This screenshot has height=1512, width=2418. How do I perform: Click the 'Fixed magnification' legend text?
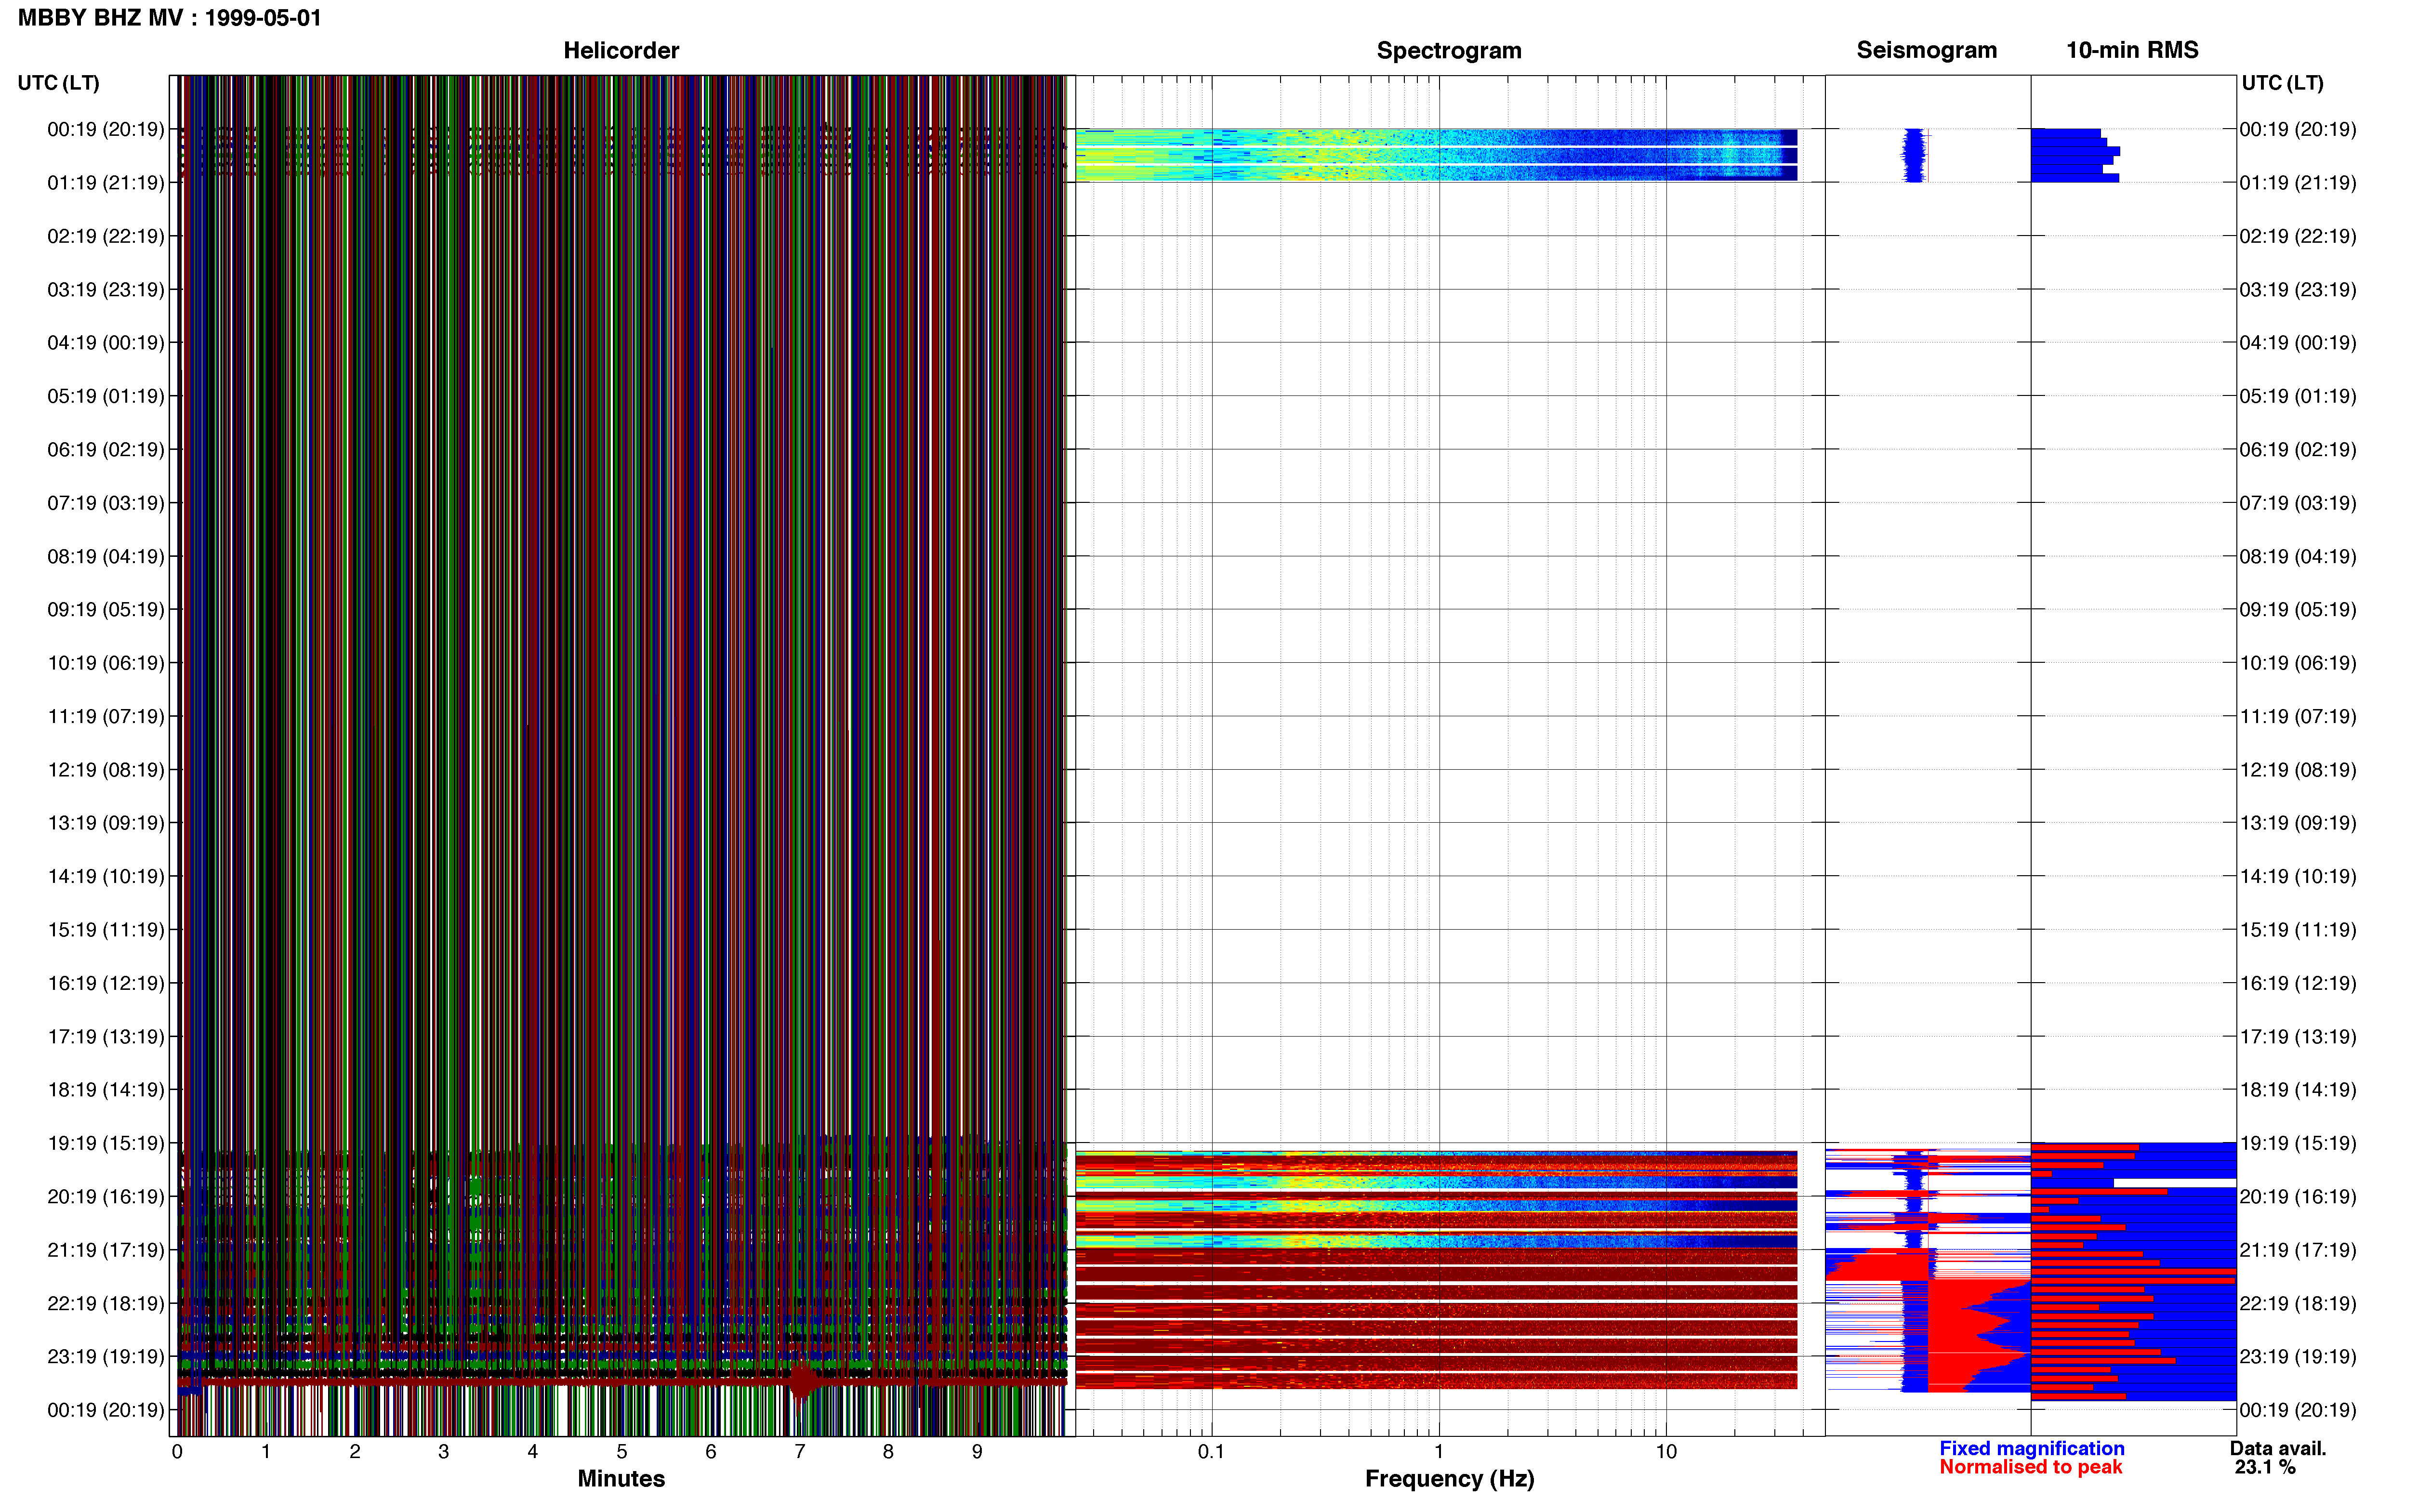pos(2031,1448)
